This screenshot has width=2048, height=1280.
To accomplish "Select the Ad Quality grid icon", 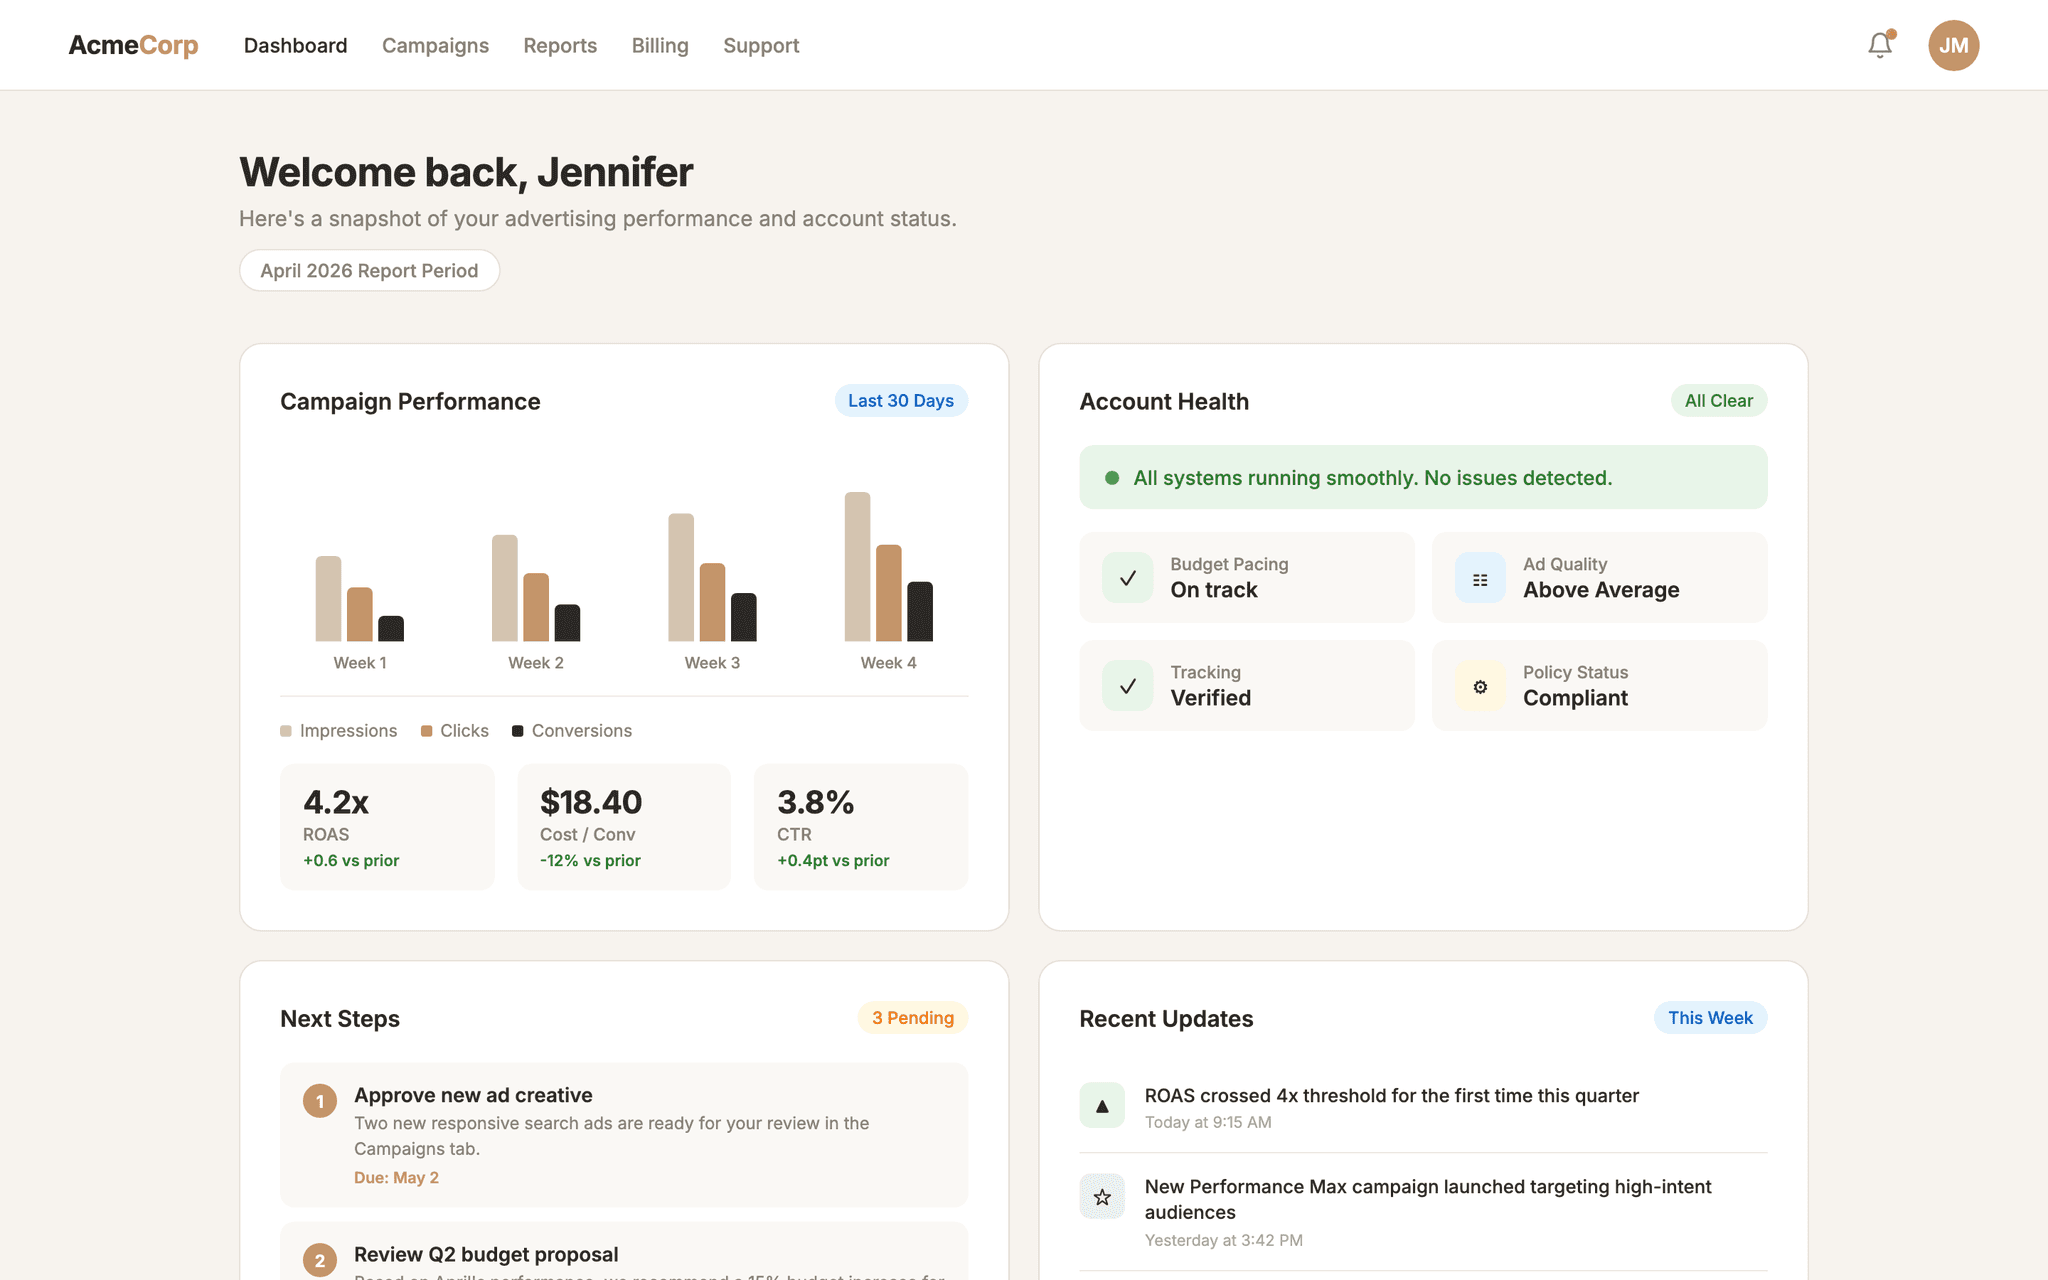I will [1480, 577].
